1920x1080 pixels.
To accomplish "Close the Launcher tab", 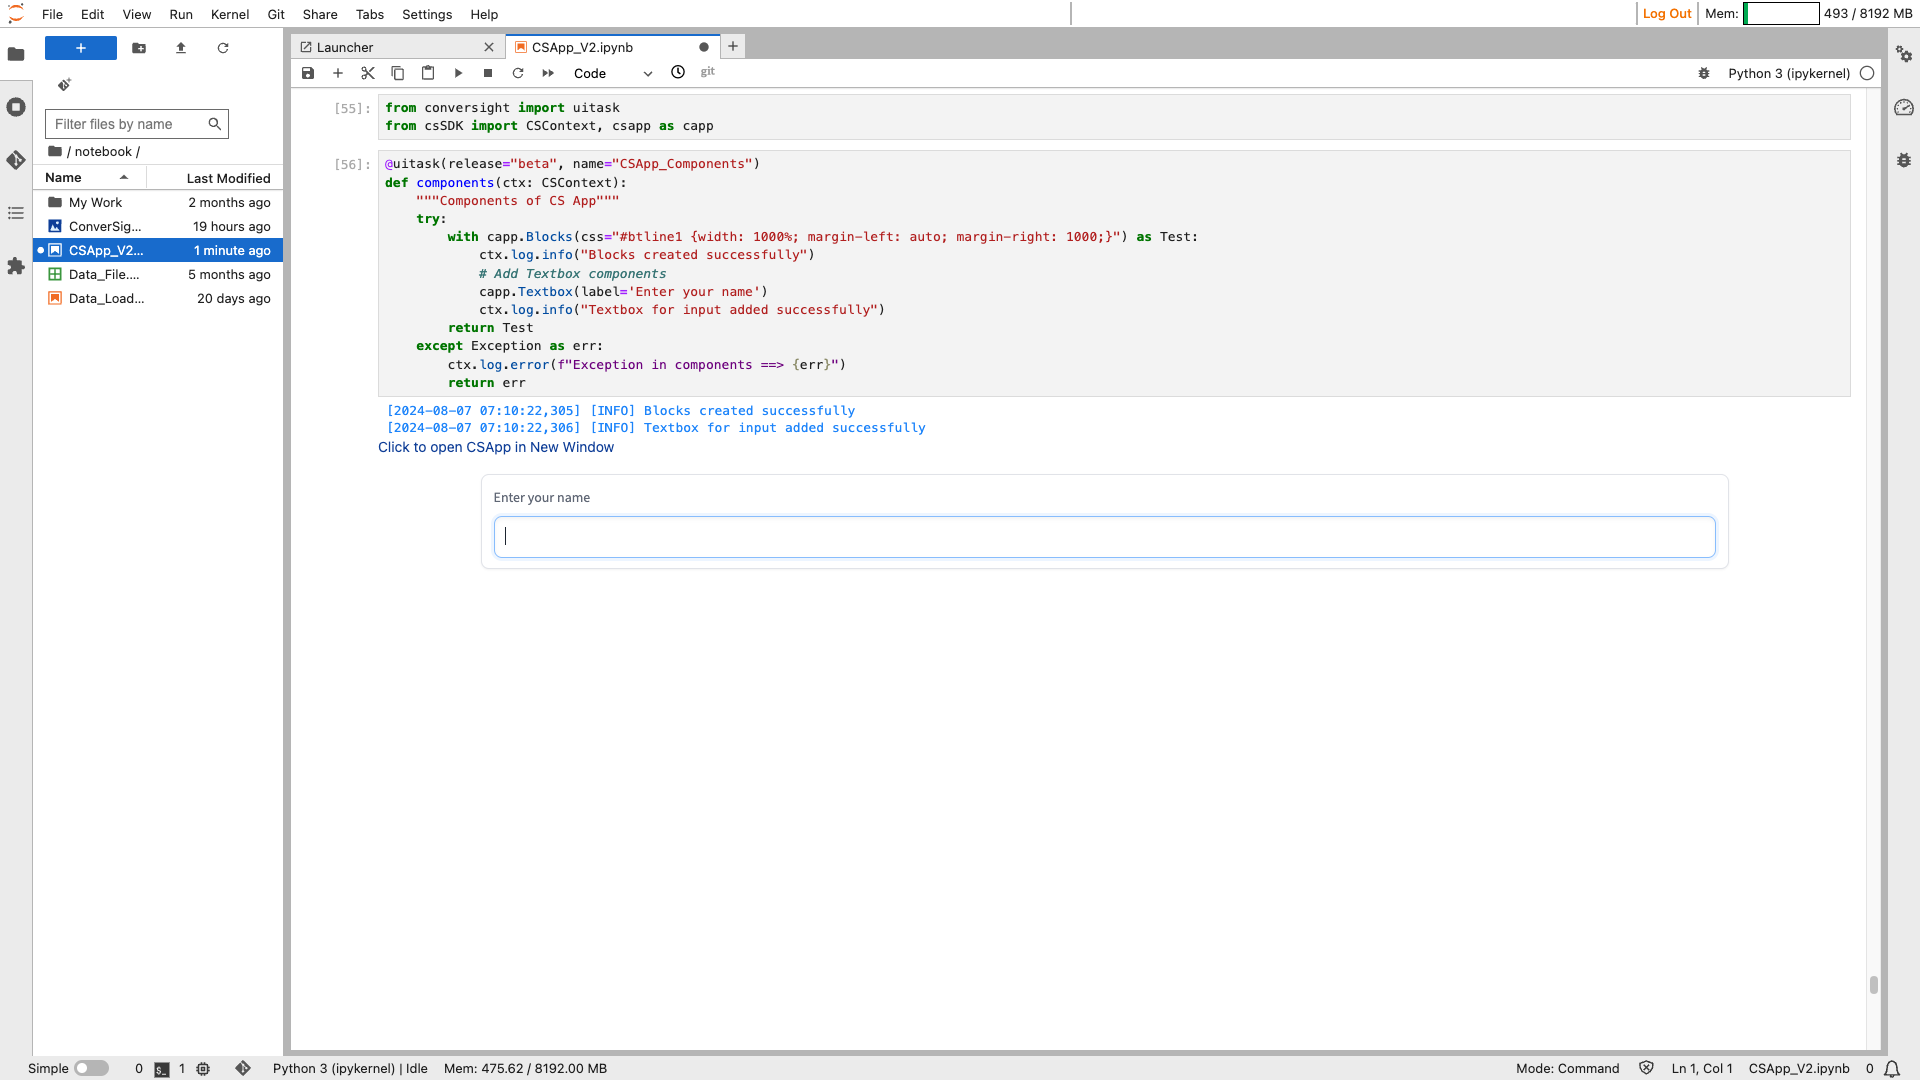I will [x=489, y=47].
